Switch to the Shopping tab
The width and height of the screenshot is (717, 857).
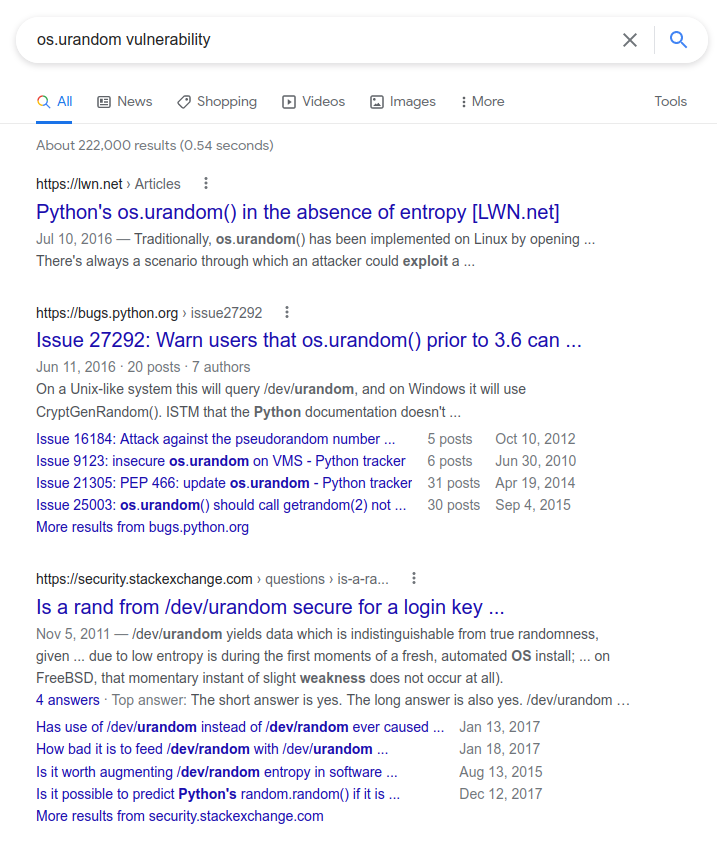click(x=217, y=102)
